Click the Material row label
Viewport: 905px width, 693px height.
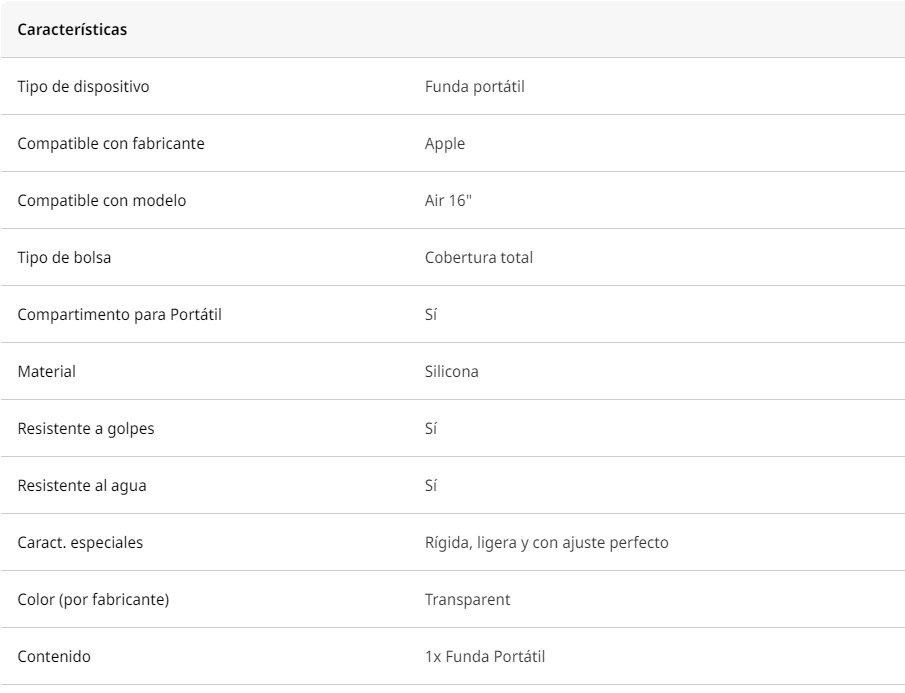46,372
